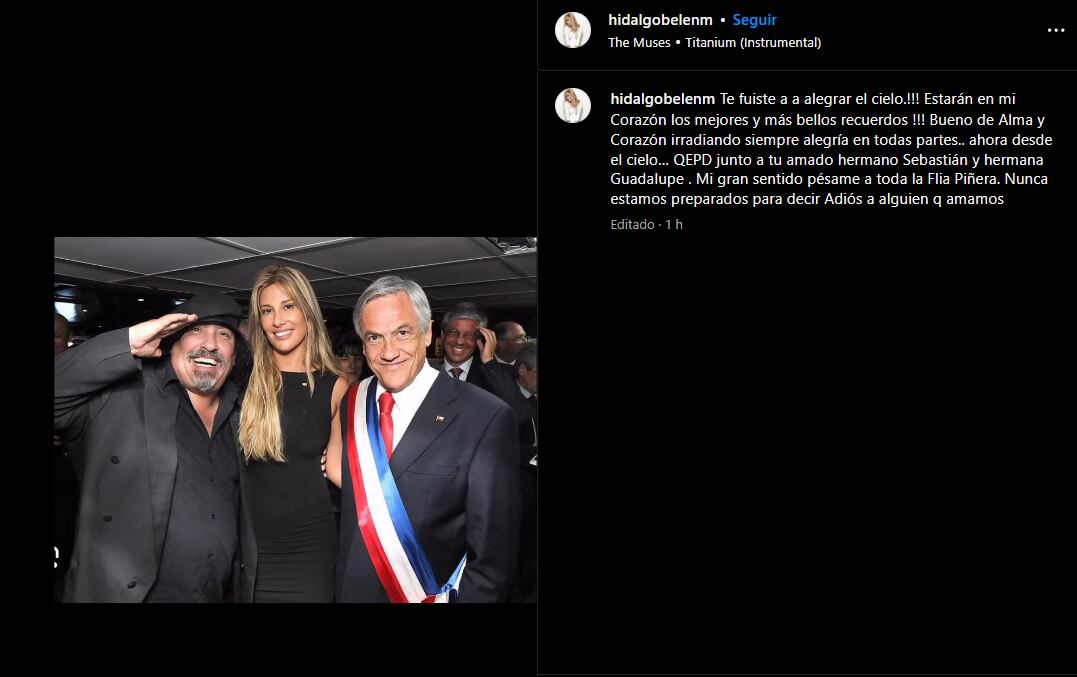The height and width of the screenshot is (677, 1077).
Task: Click the smiling grey-haired man in glasses behind
Action: pos(463,341)
